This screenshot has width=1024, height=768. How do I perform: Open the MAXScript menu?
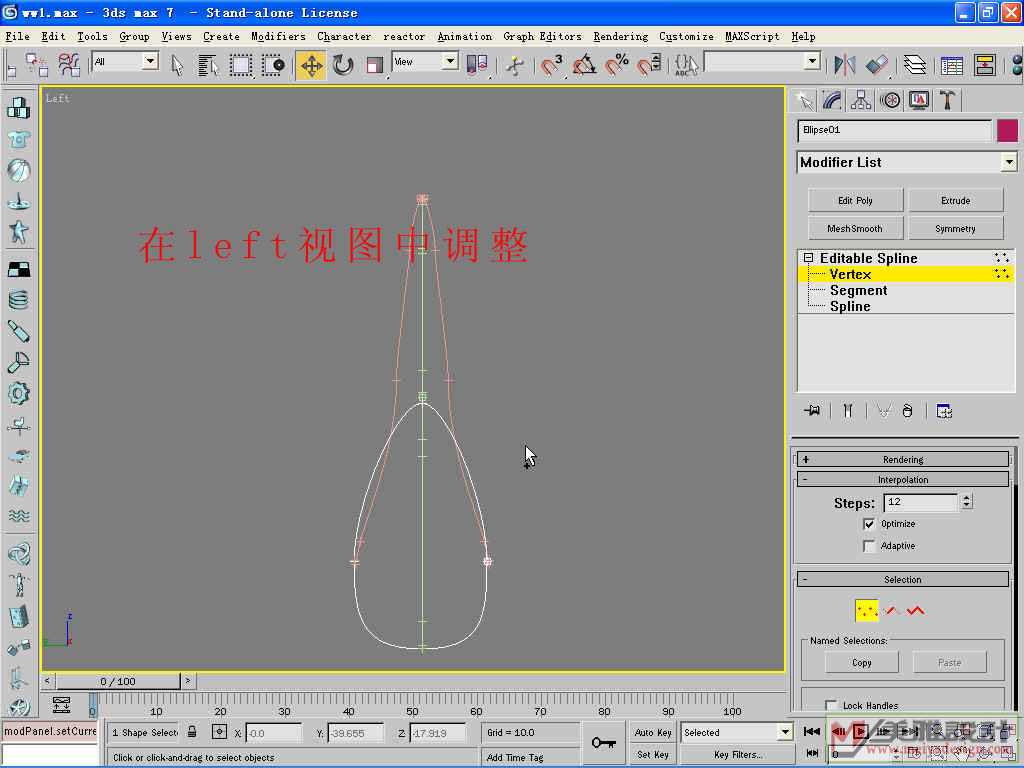752,37
